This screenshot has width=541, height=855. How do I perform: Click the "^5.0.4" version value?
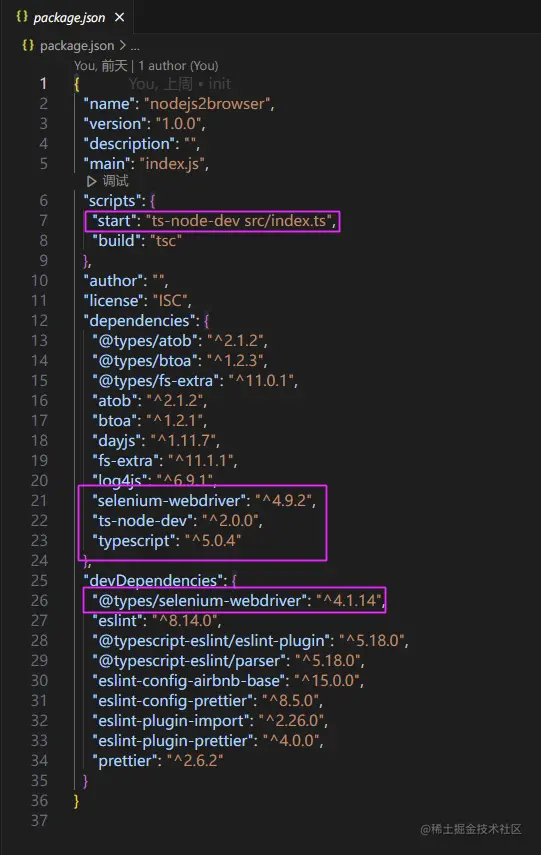pos(213,541)
